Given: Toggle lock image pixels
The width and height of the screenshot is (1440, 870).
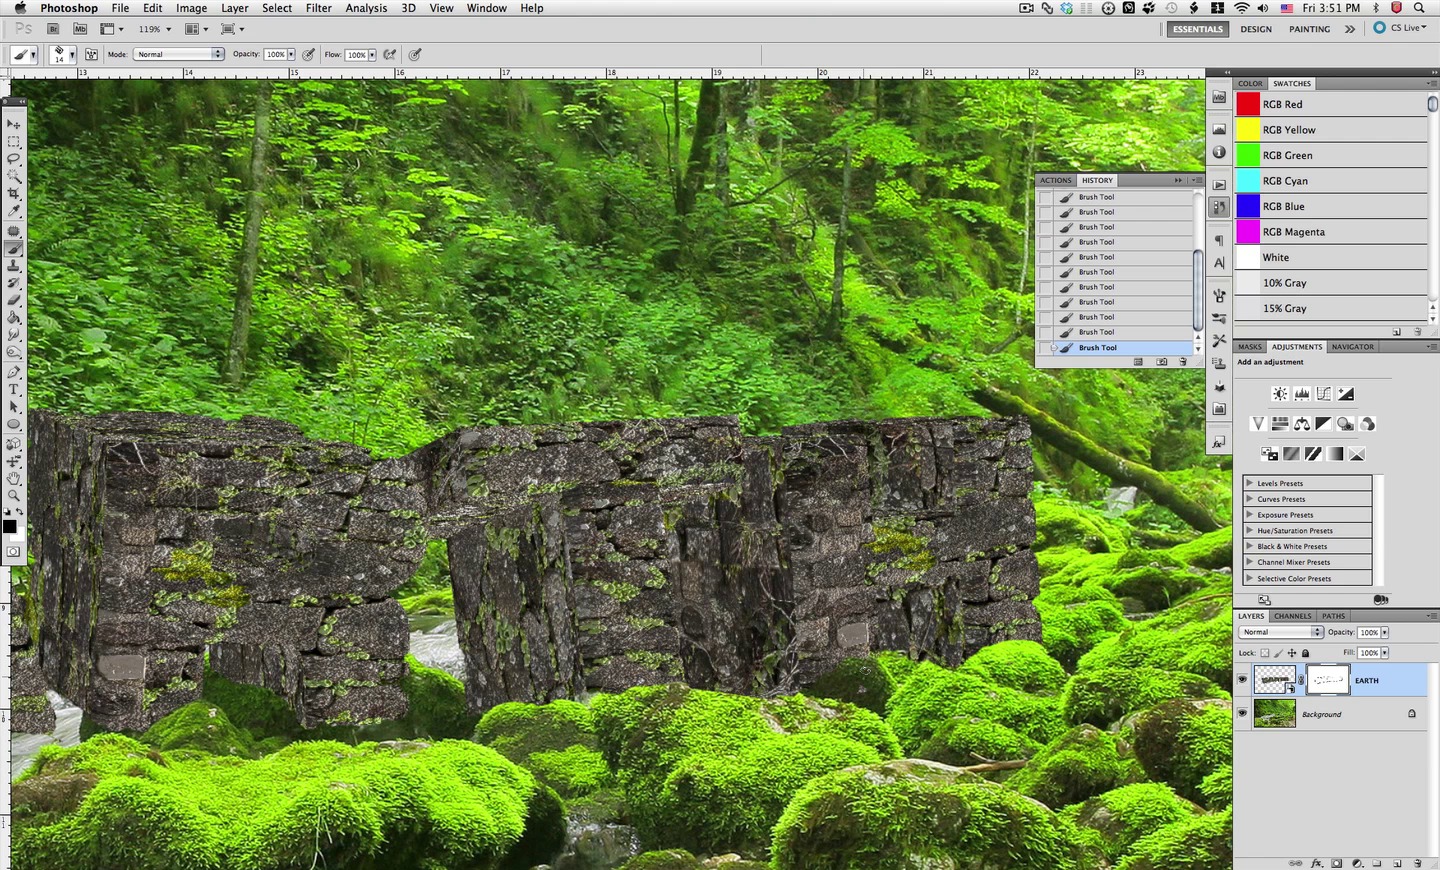Looking at the screenshot, I should pyautogui.click(x=1279, y=653).
